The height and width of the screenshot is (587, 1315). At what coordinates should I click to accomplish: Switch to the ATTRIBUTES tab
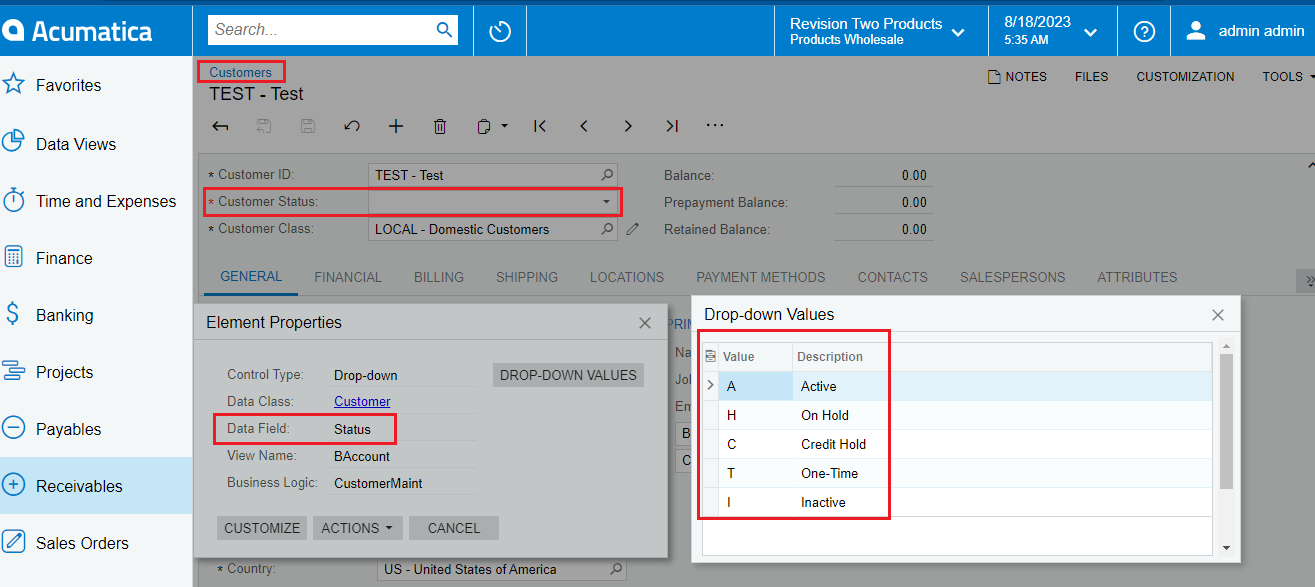[x=1137, y=277]
